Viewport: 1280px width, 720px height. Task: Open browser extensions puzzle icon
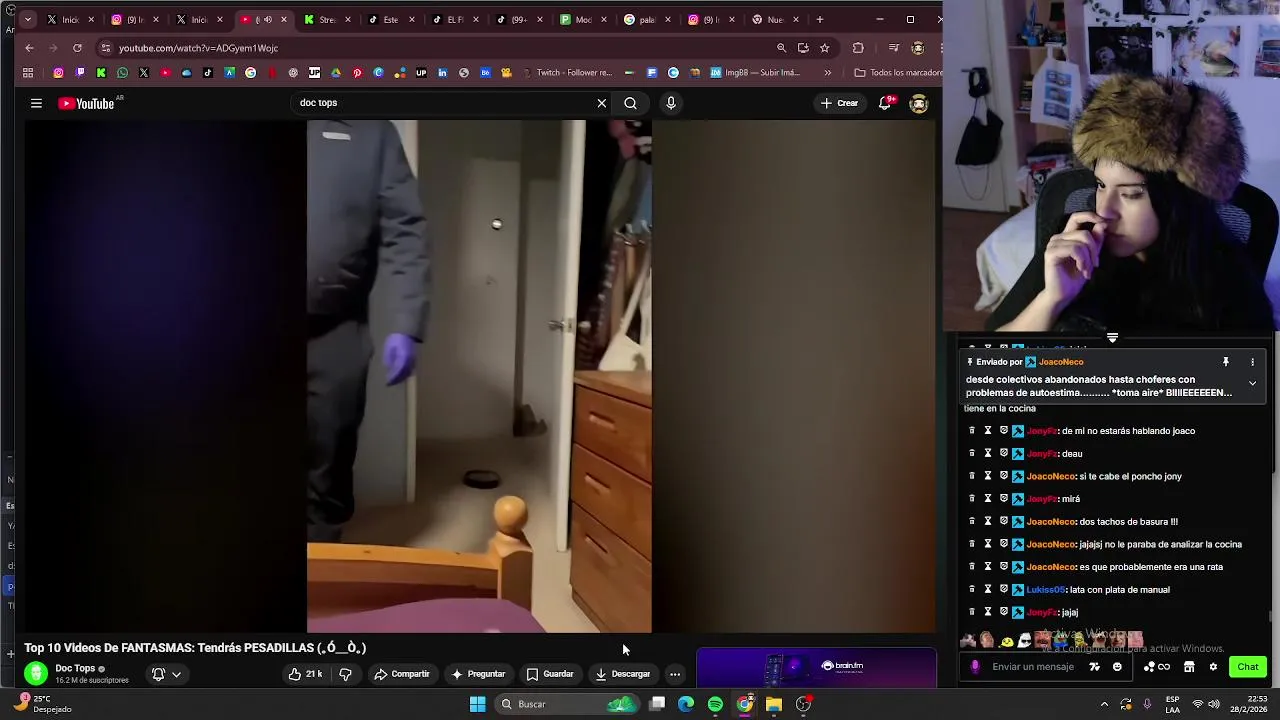point(858,48)
